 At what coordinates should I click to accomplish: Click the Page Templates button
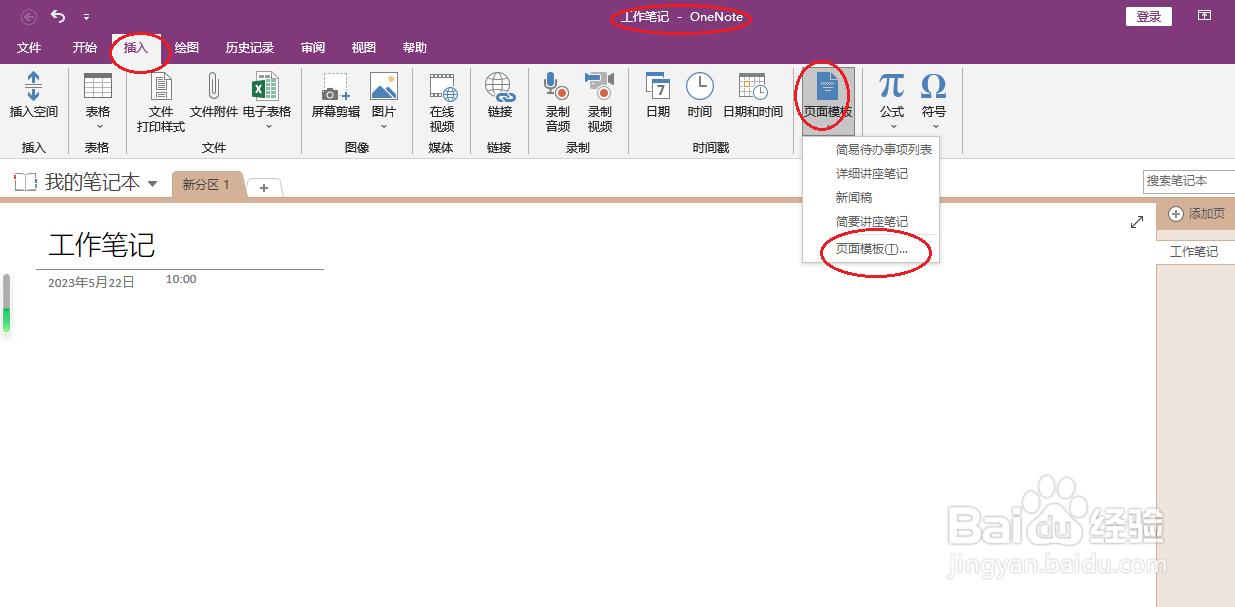pyautogui.click(x=828, y=100)
